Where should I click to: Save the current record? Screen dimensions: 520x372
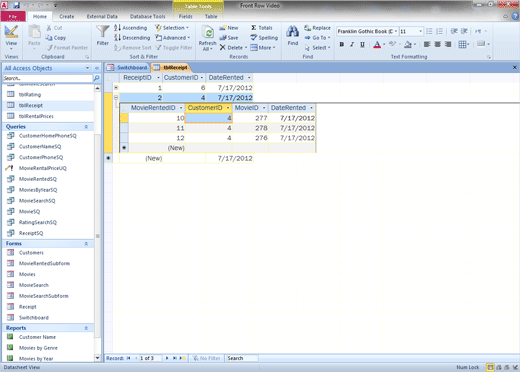coord(229,38)
